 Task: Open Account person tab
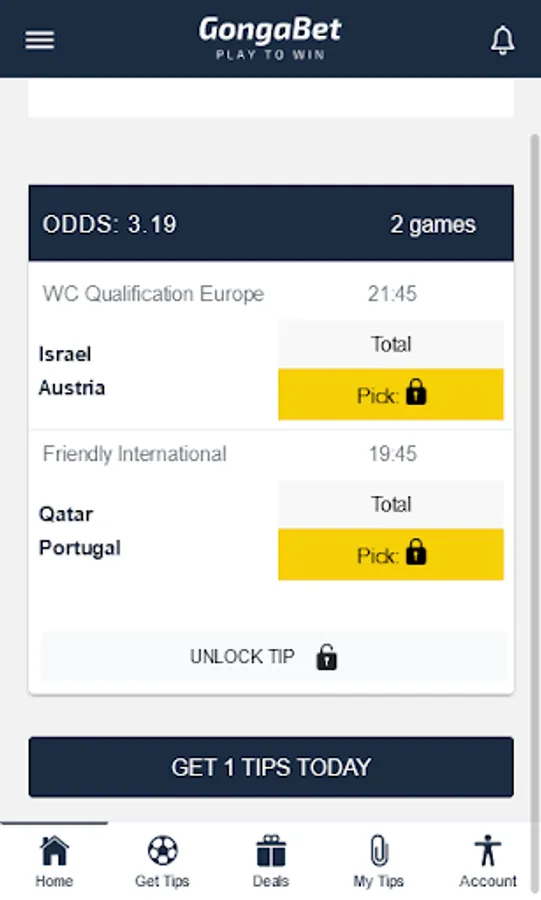point(488,861)
